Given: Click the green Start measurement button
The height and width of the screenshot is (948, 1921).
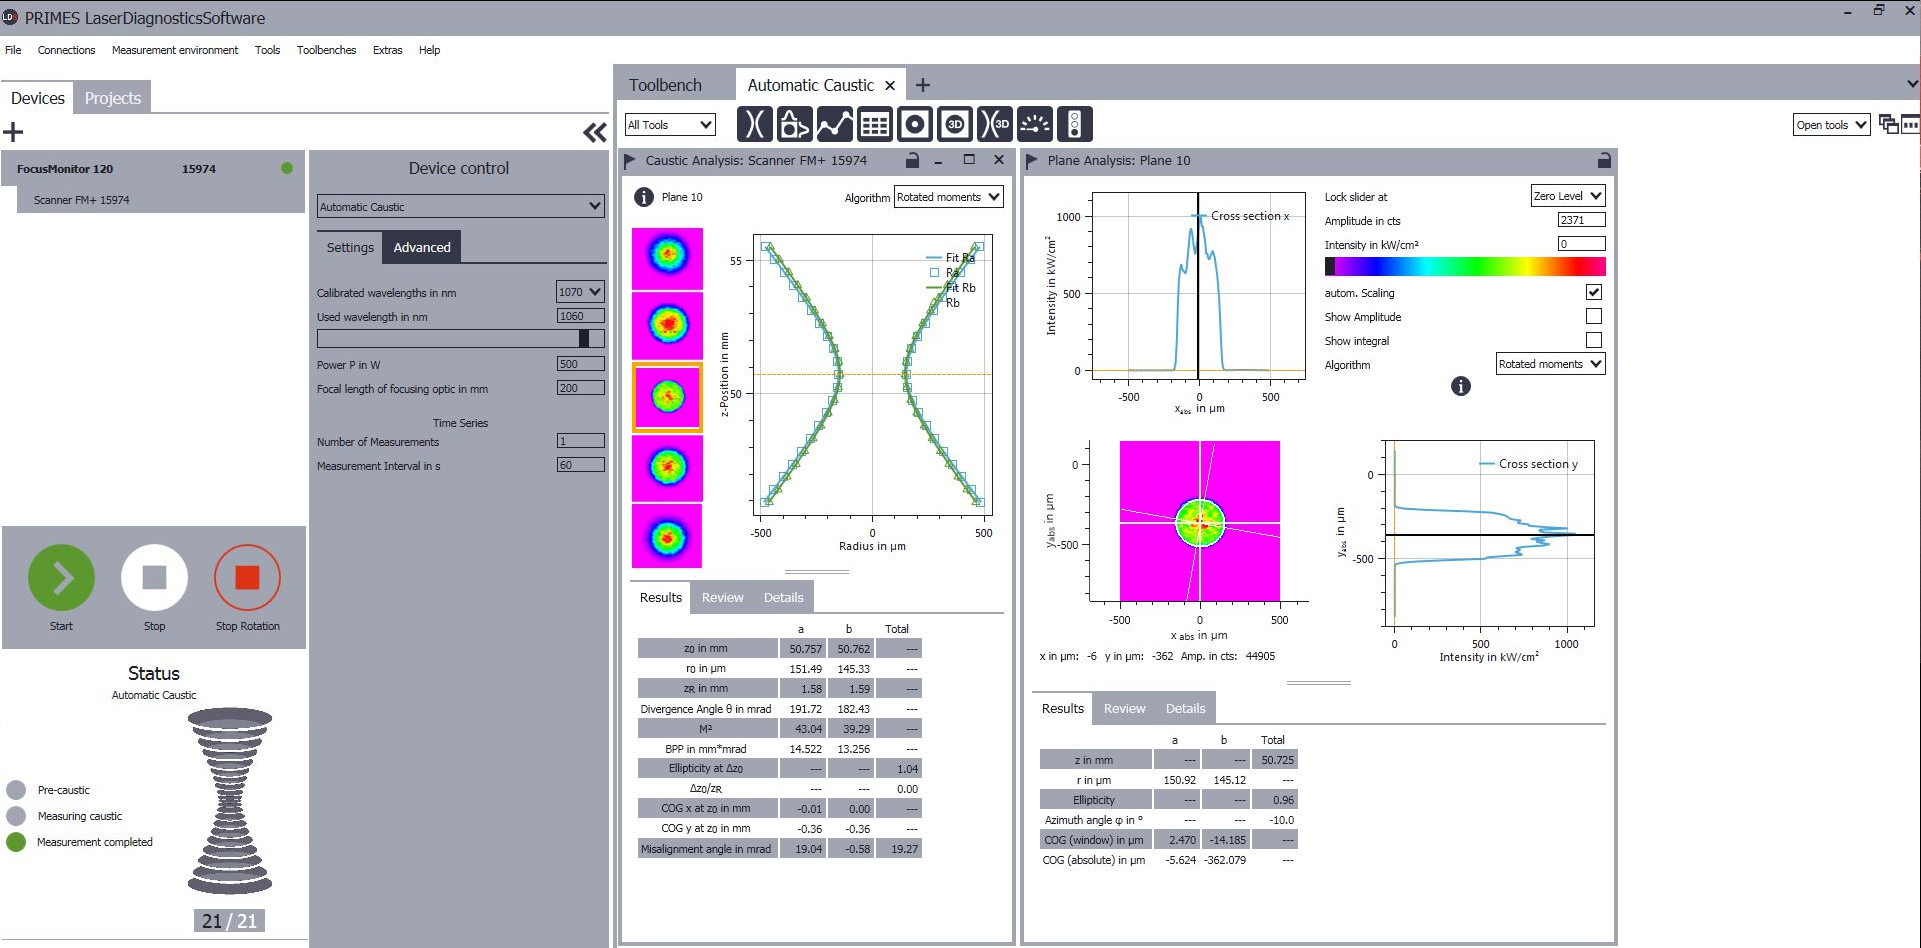Looking at the screenshot, I should tap(61, 577).
